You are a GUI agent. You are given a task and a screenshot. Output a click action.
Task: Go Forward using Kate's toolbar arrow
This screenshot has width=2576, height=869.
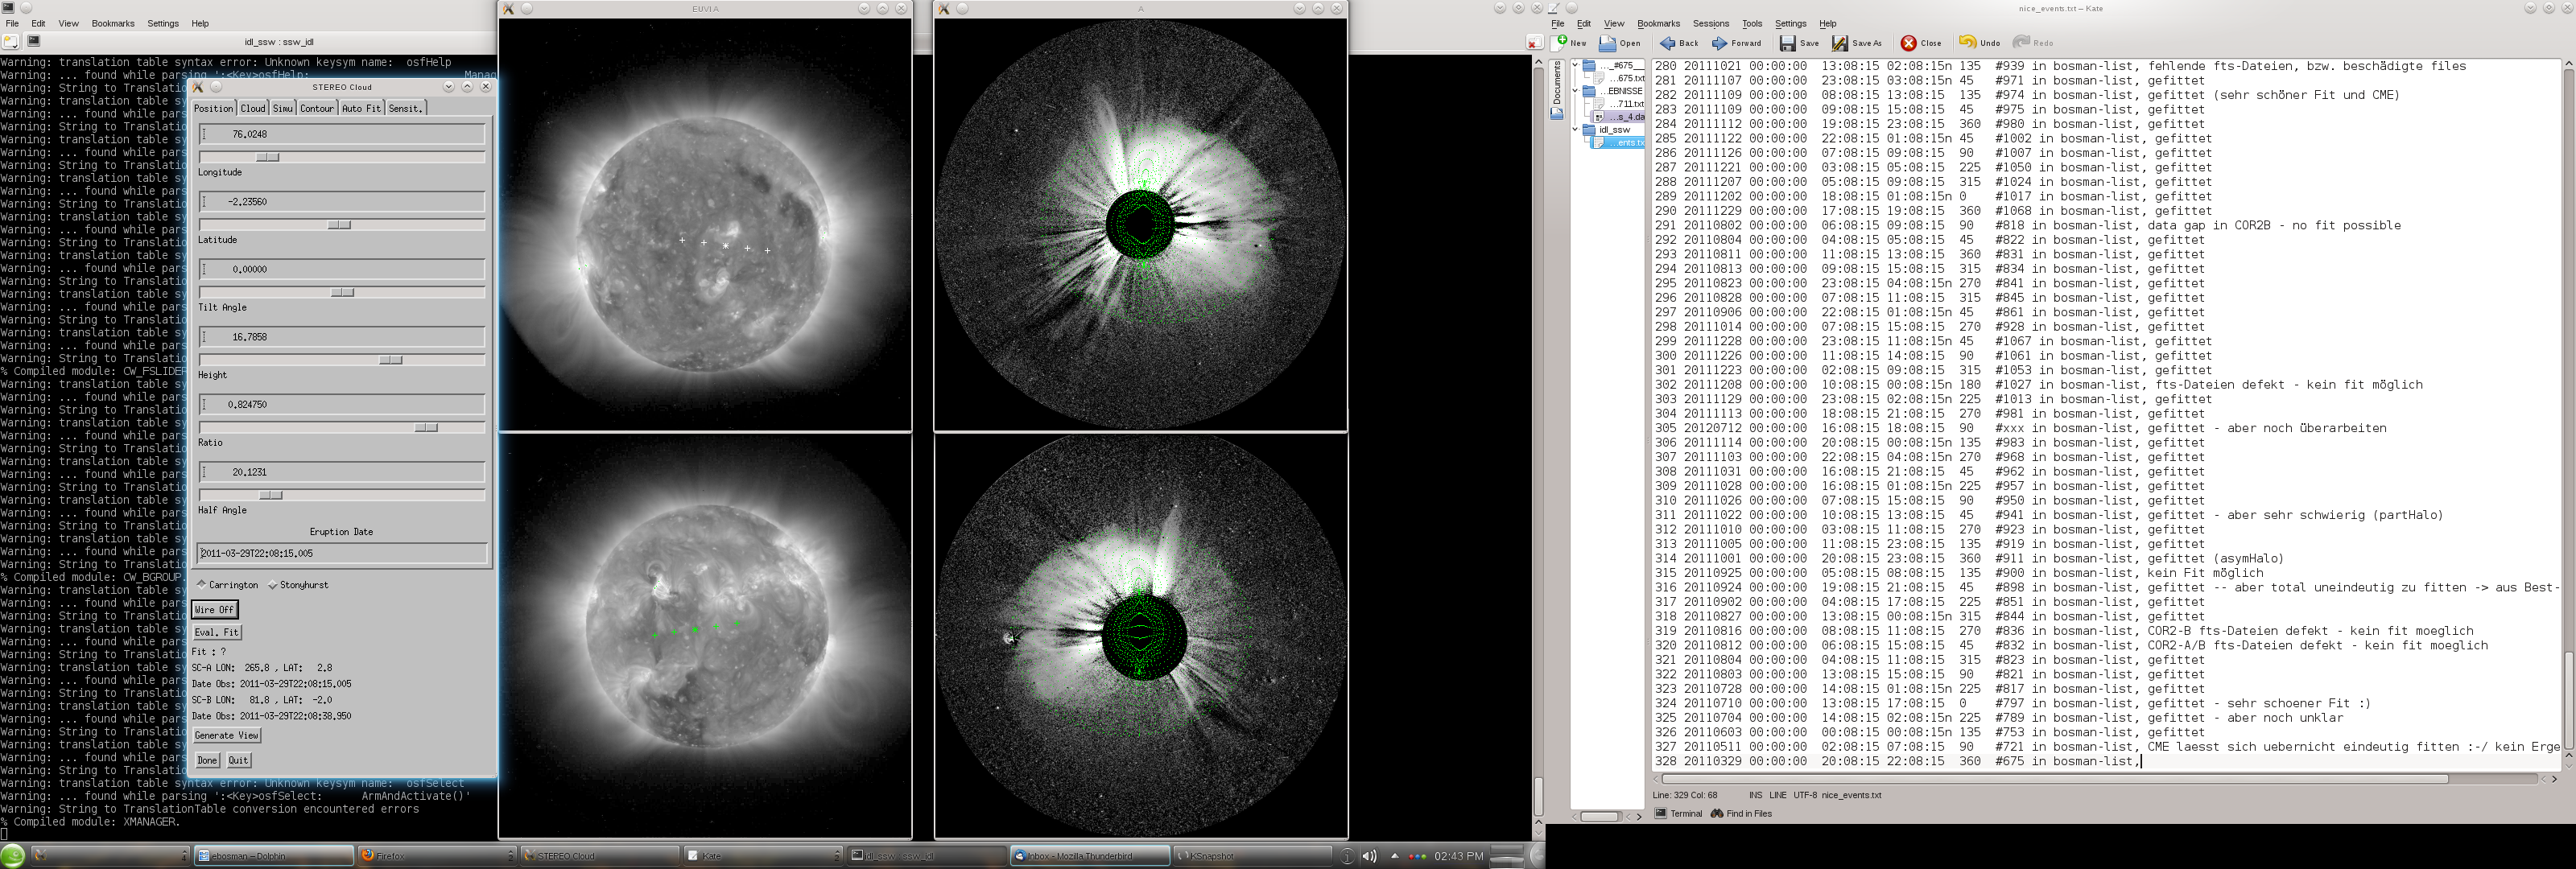tap(1720, 43)
